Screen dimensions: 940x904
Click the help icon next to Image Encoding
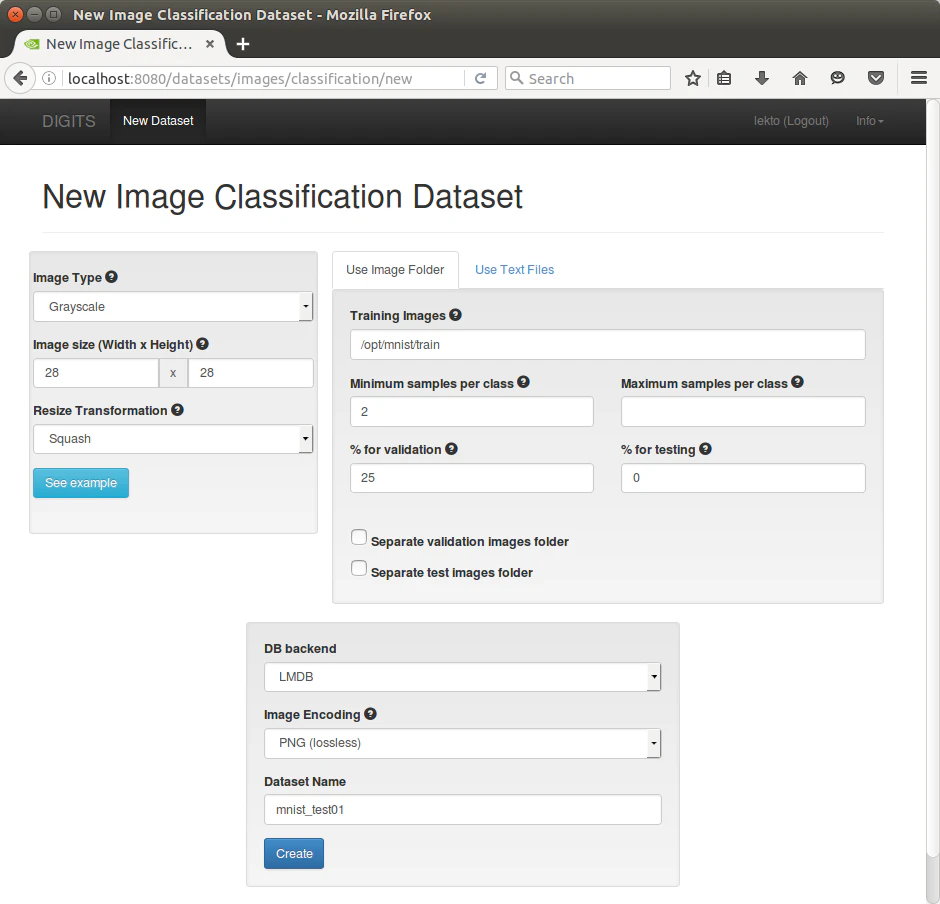coord(370,714)
